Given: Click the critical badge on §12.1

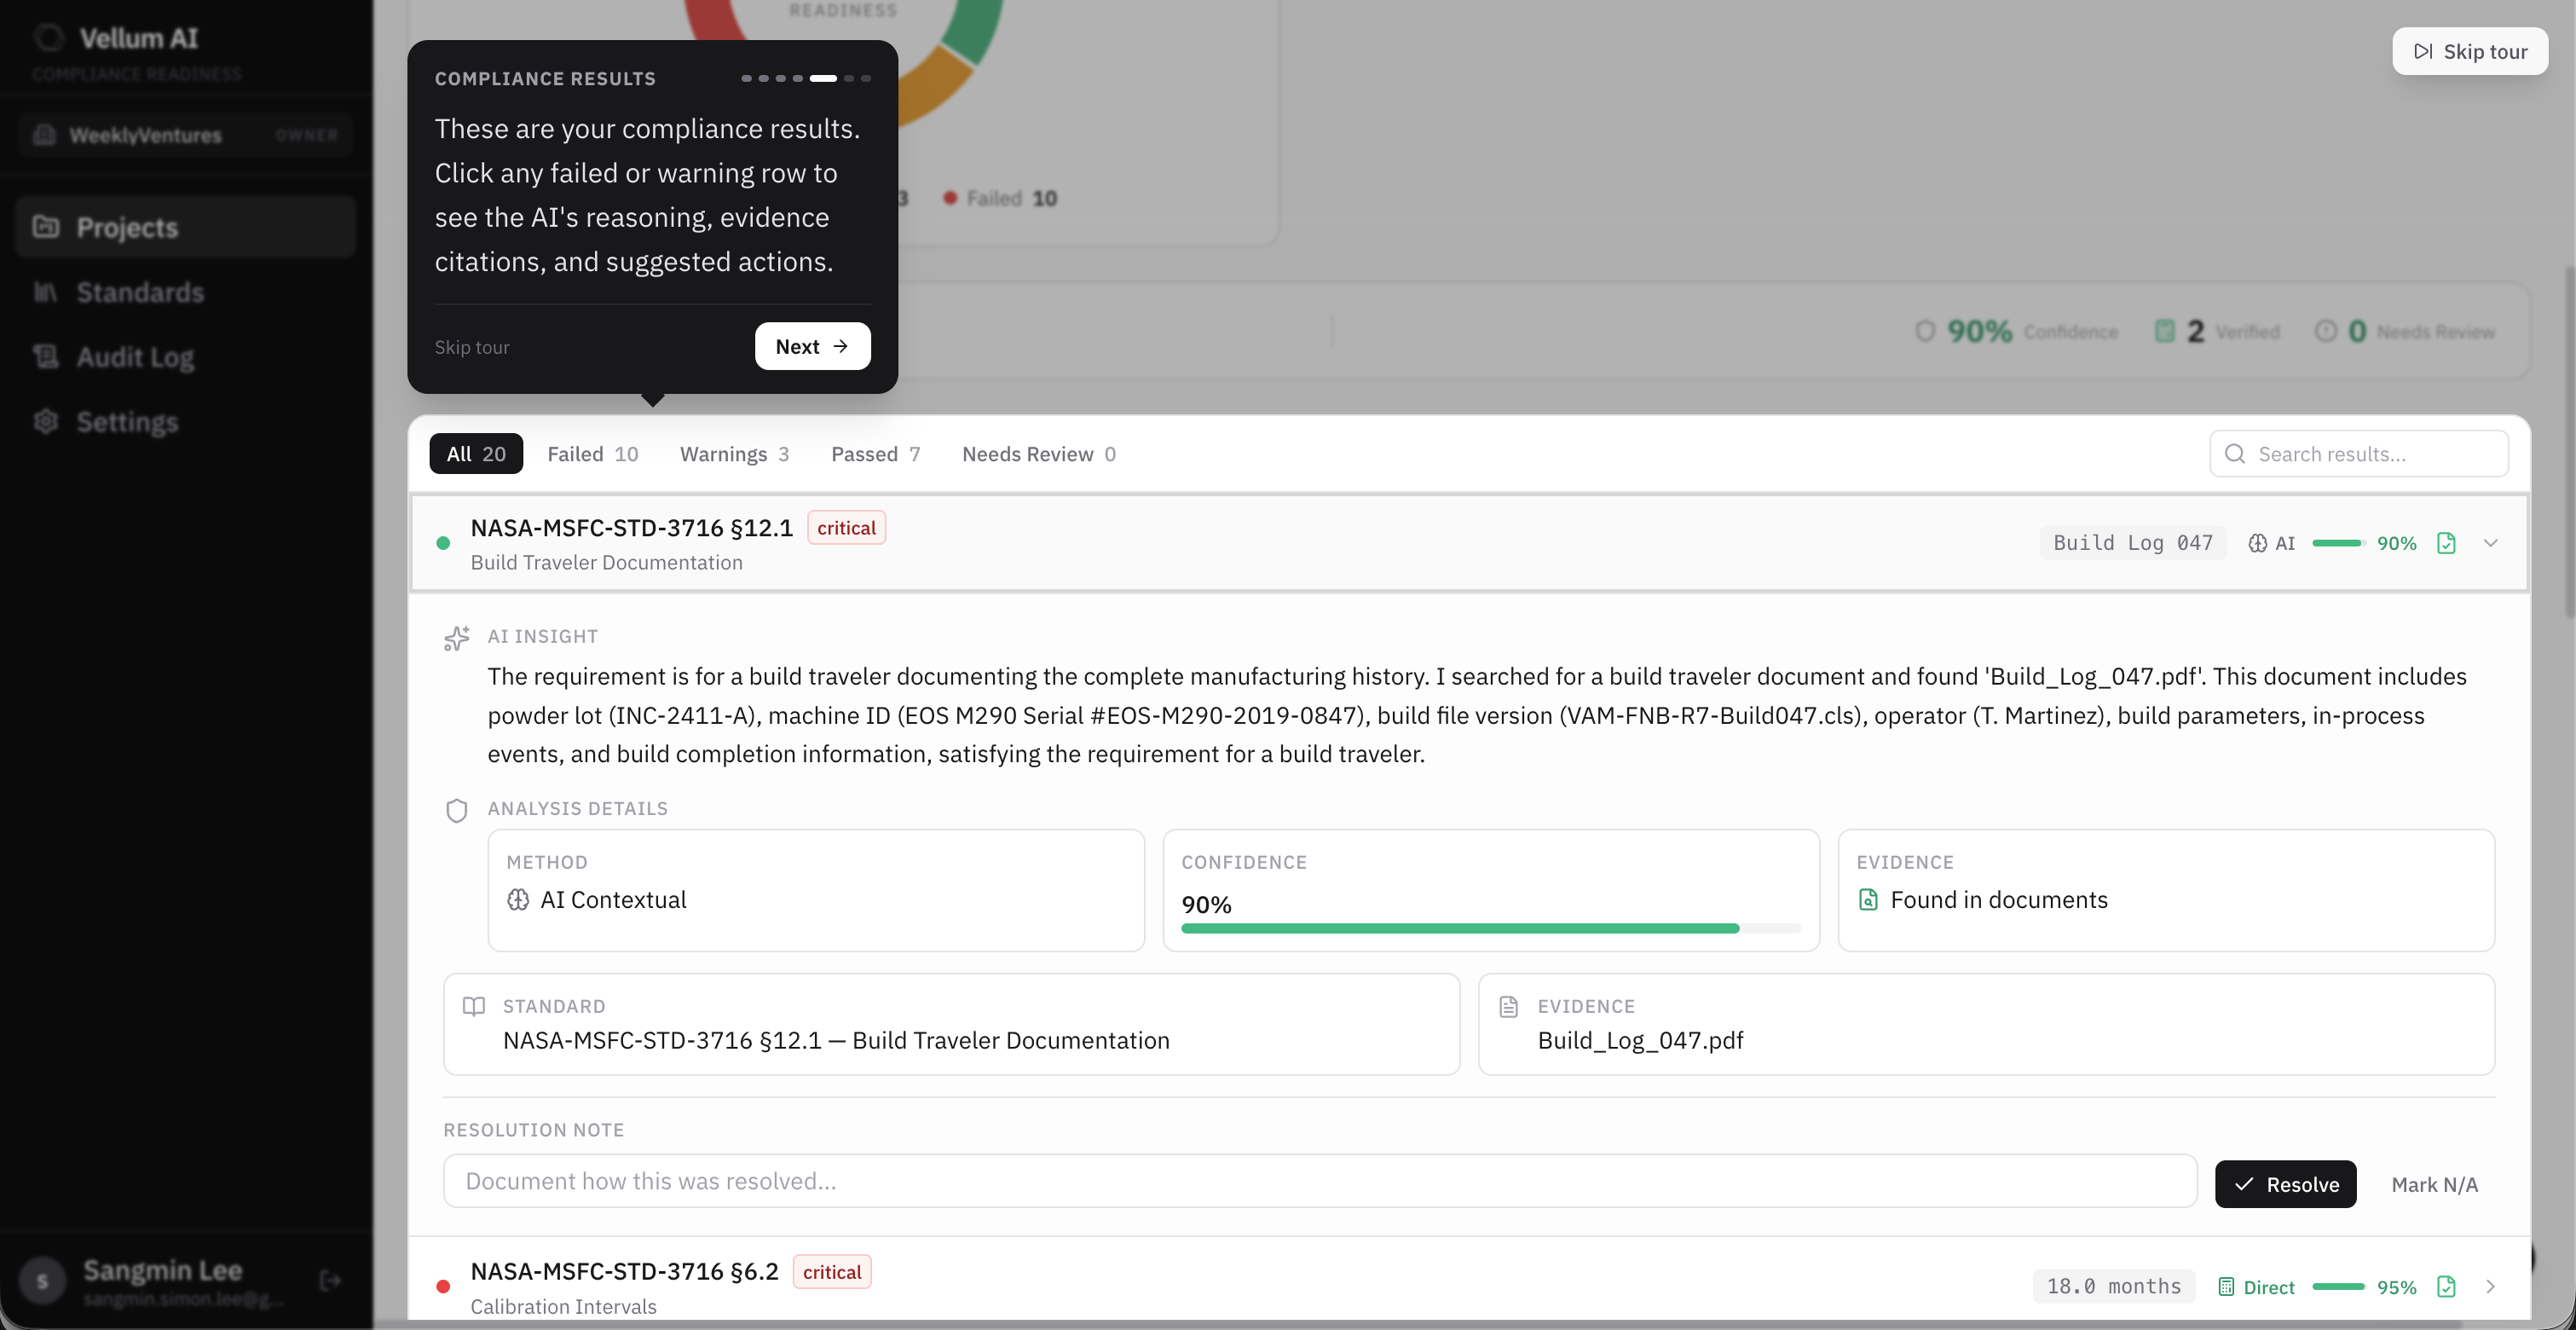Looking at the screenshot, I should pyautogui.click(x=846, y=528).
